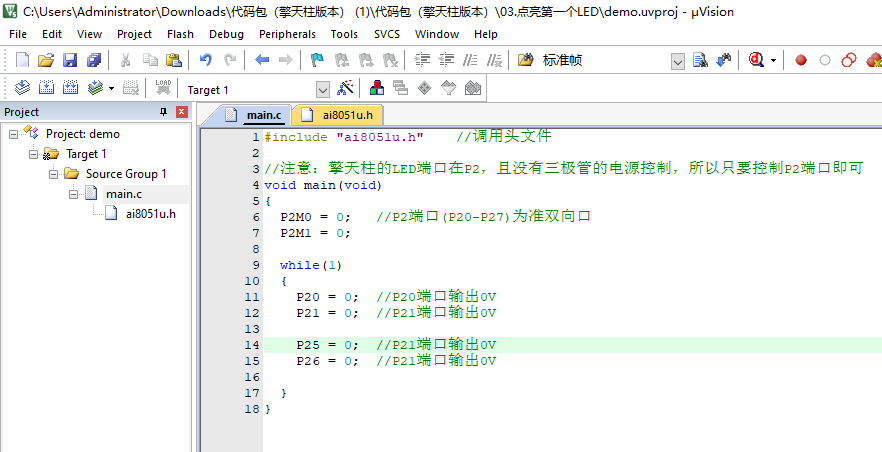Download to flash LOAD icon
This screenshot has width=882, height=452.
click(163, 88)
